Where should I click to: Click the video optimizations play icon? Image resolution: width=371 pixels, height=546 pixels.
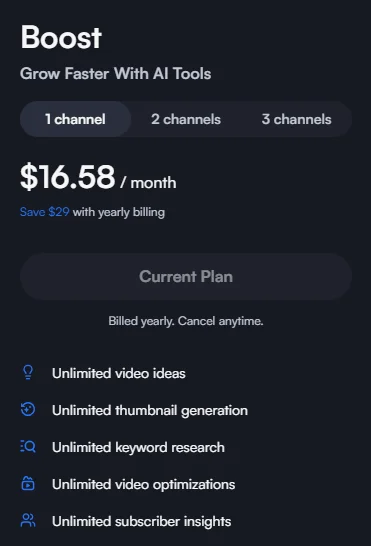[28, 483]
